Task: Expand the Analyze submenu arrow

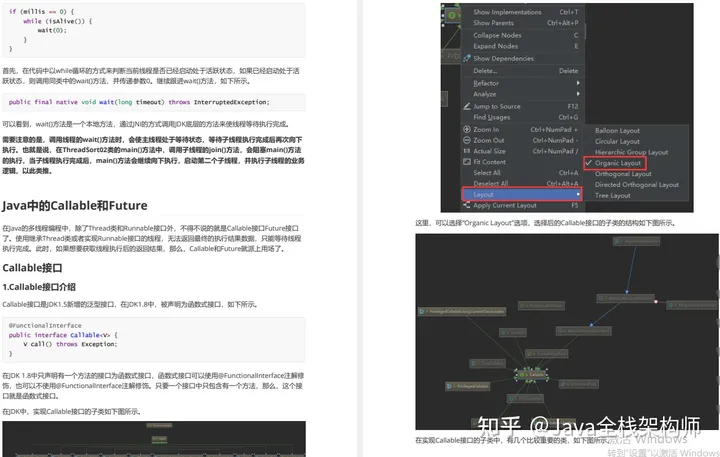Action: click(578, 94)
